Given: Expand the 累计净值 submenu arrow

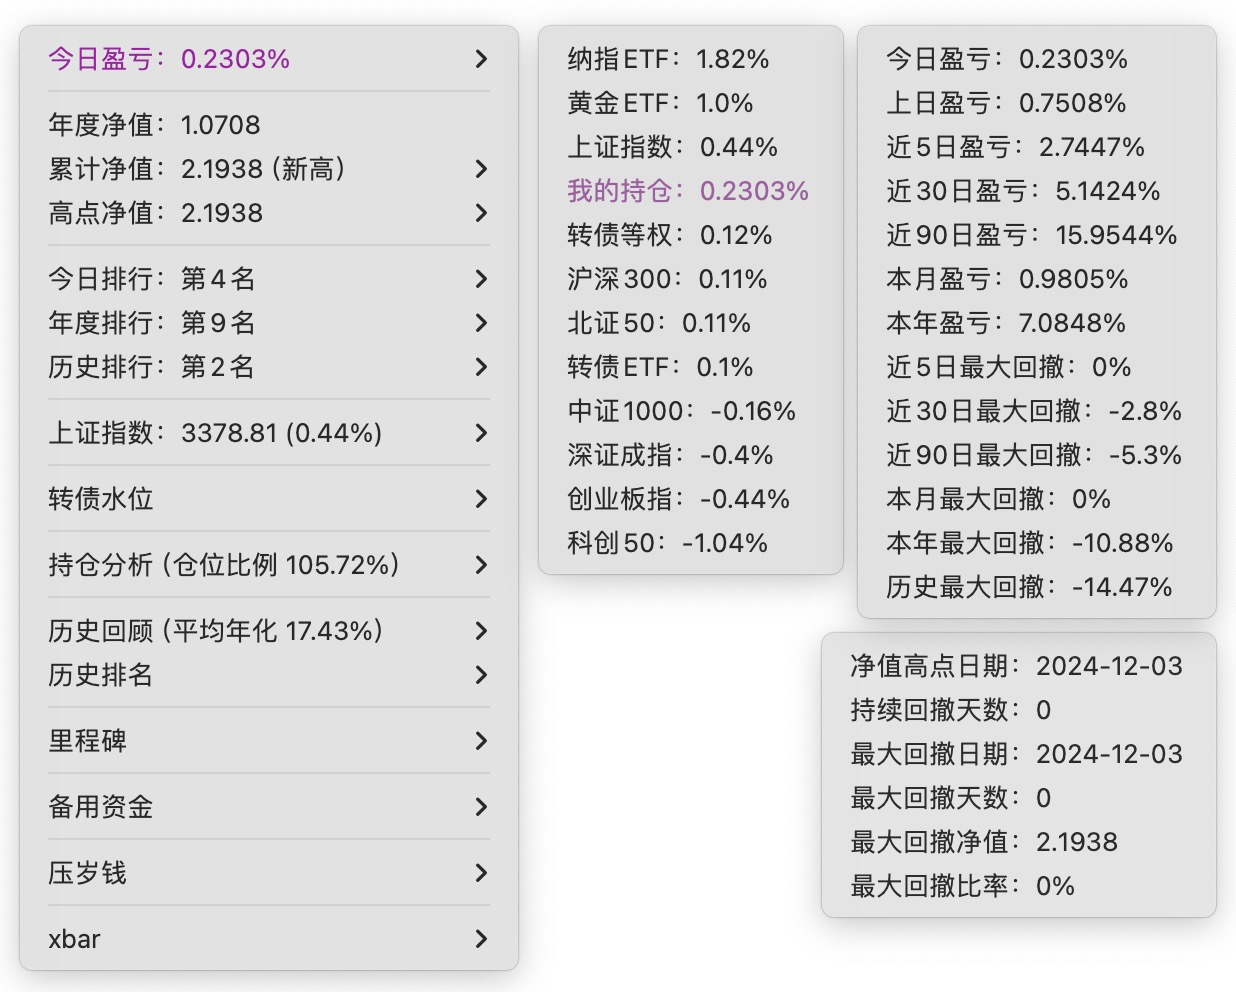Looking at the screenshot, I should pos(481,169).
